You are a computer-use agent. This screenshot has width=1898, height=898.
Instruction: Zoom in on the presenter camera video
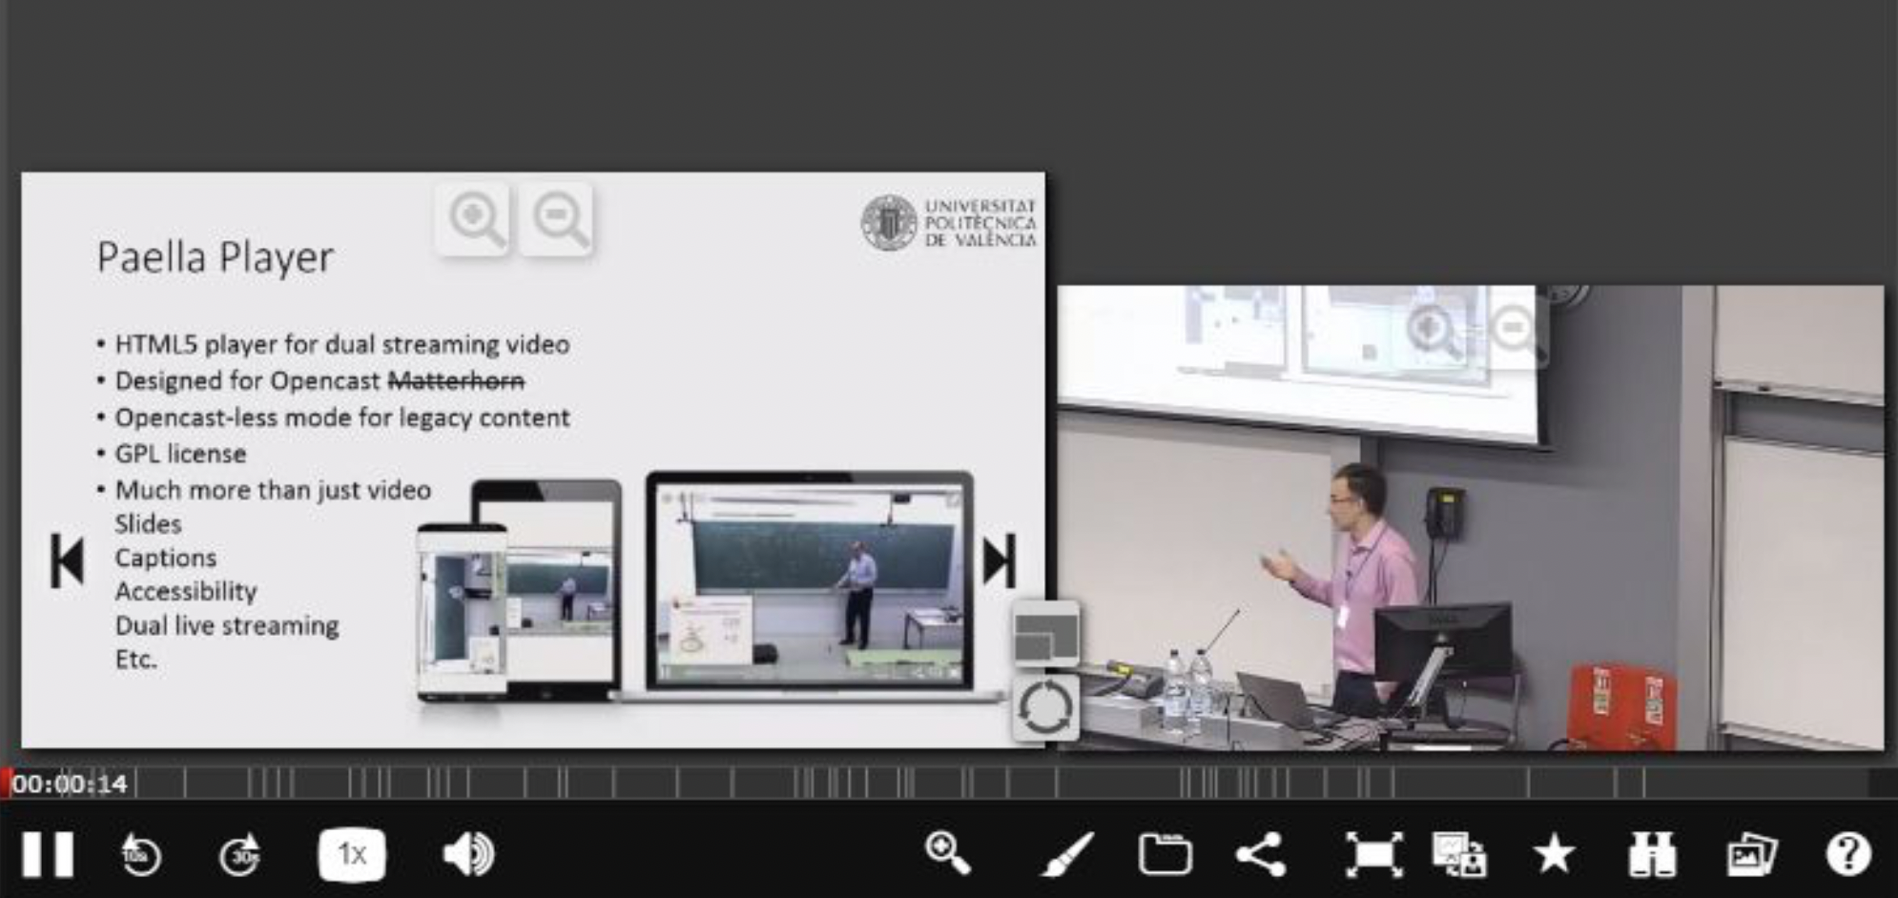tap(1432, 332)
